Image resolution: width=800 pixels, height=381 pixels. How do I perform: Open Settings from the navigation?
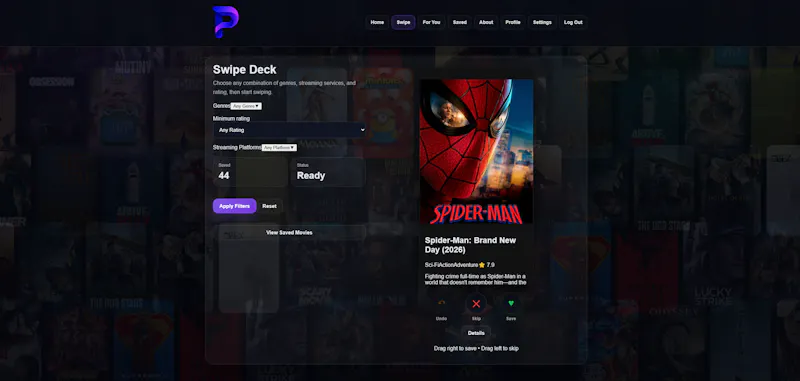coord(542,22)
